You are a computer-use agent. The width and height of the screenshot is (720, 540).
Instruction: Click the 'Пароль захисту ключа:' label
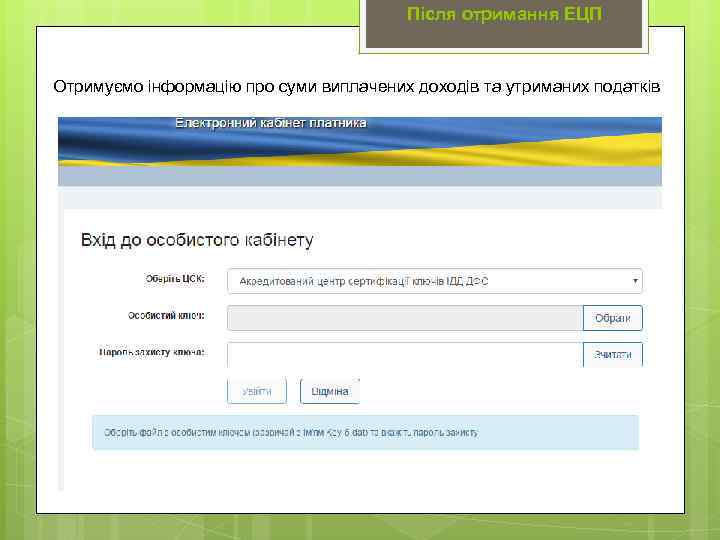tap(152, 352)
